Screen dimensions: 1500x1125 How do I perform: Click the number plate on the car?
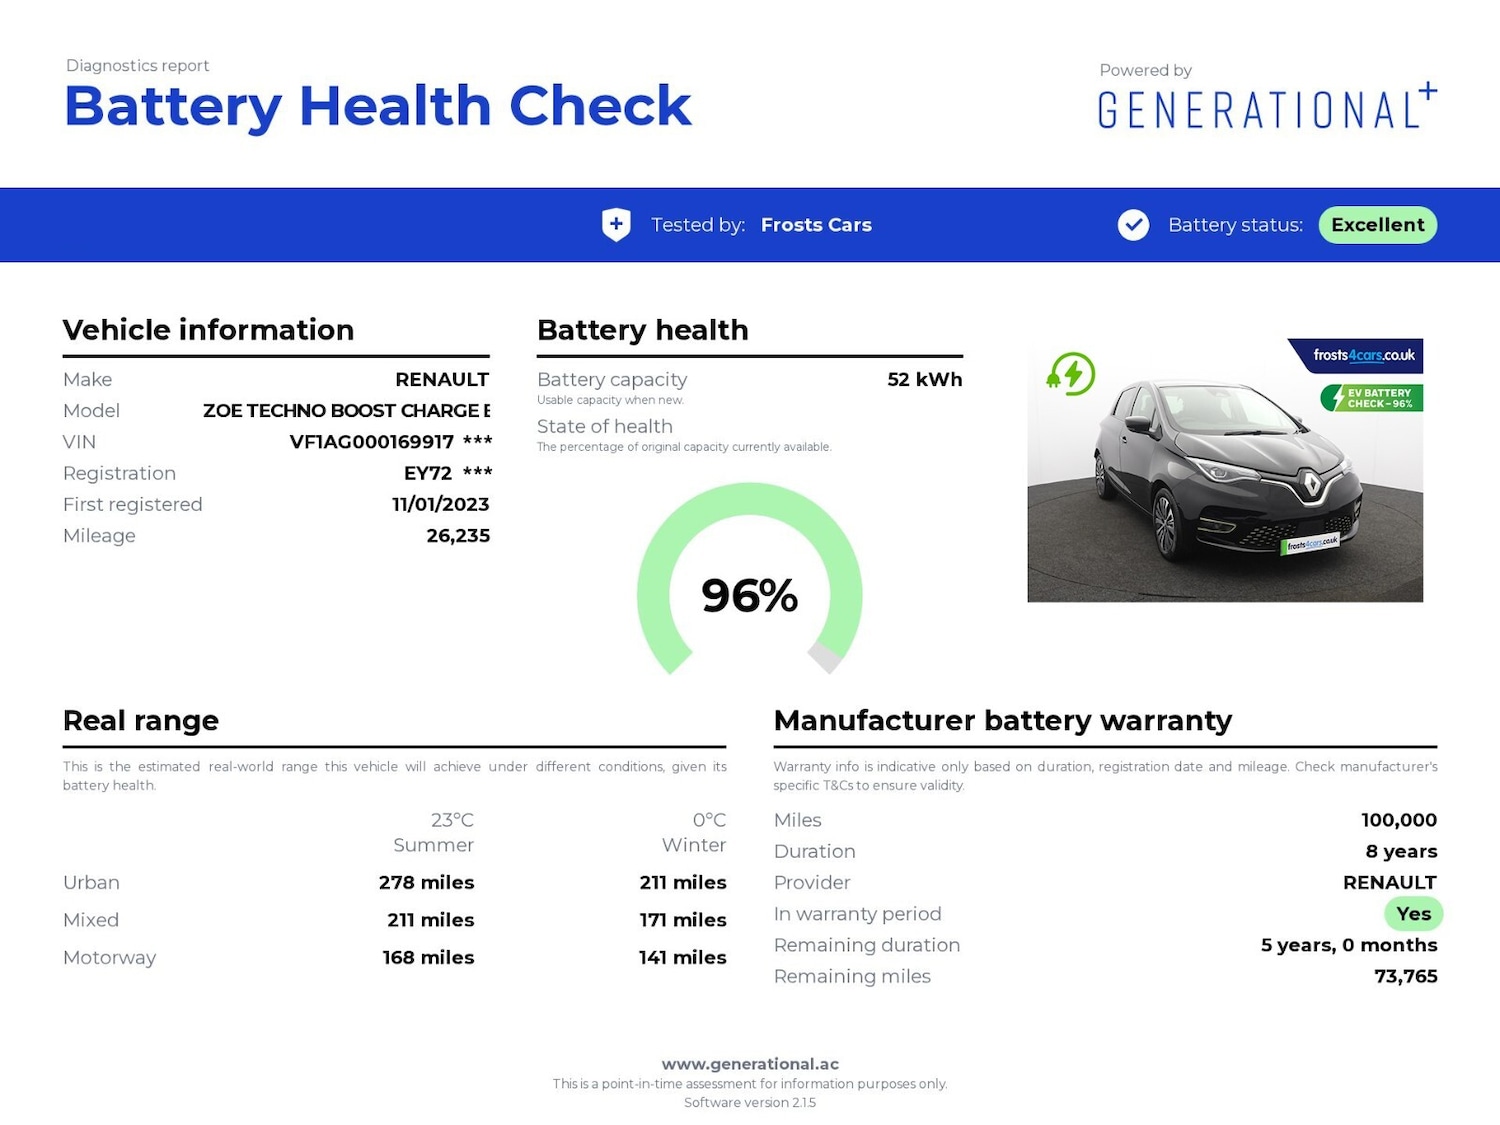pyautogui.click(x=1311, y=543)
